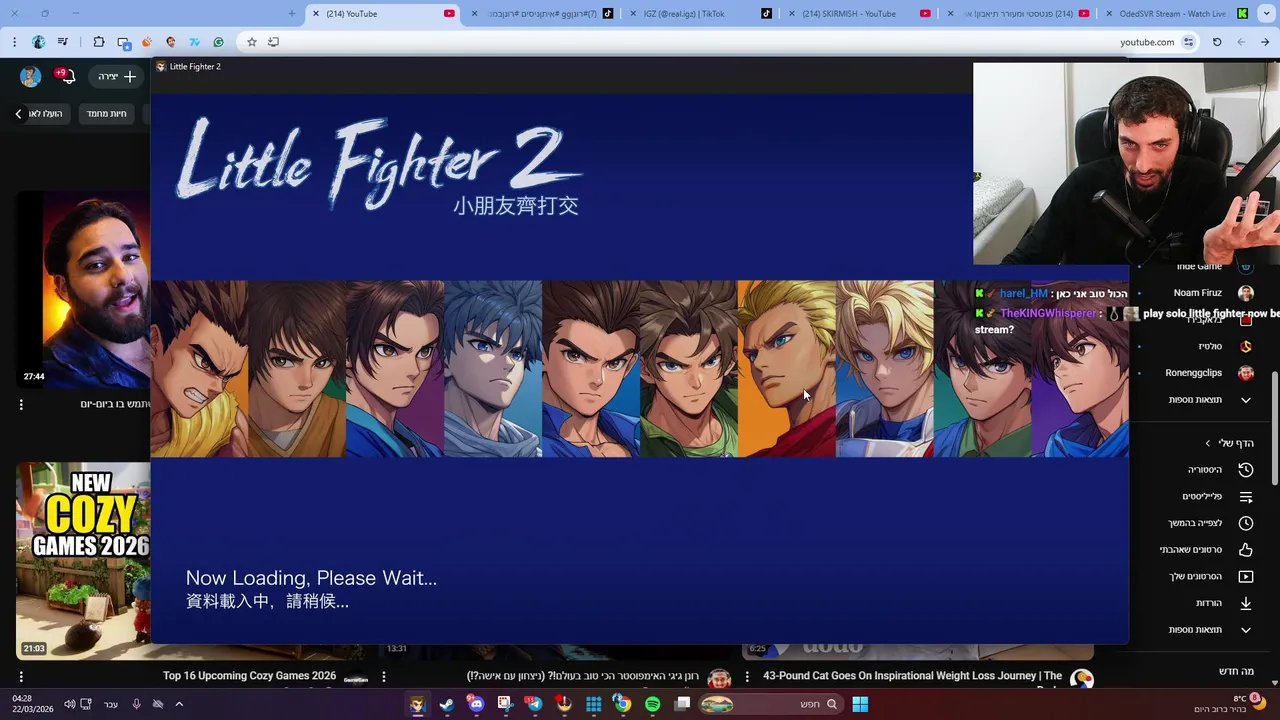Open task view button on the taskbar
1280x720 pixels.
683,704
